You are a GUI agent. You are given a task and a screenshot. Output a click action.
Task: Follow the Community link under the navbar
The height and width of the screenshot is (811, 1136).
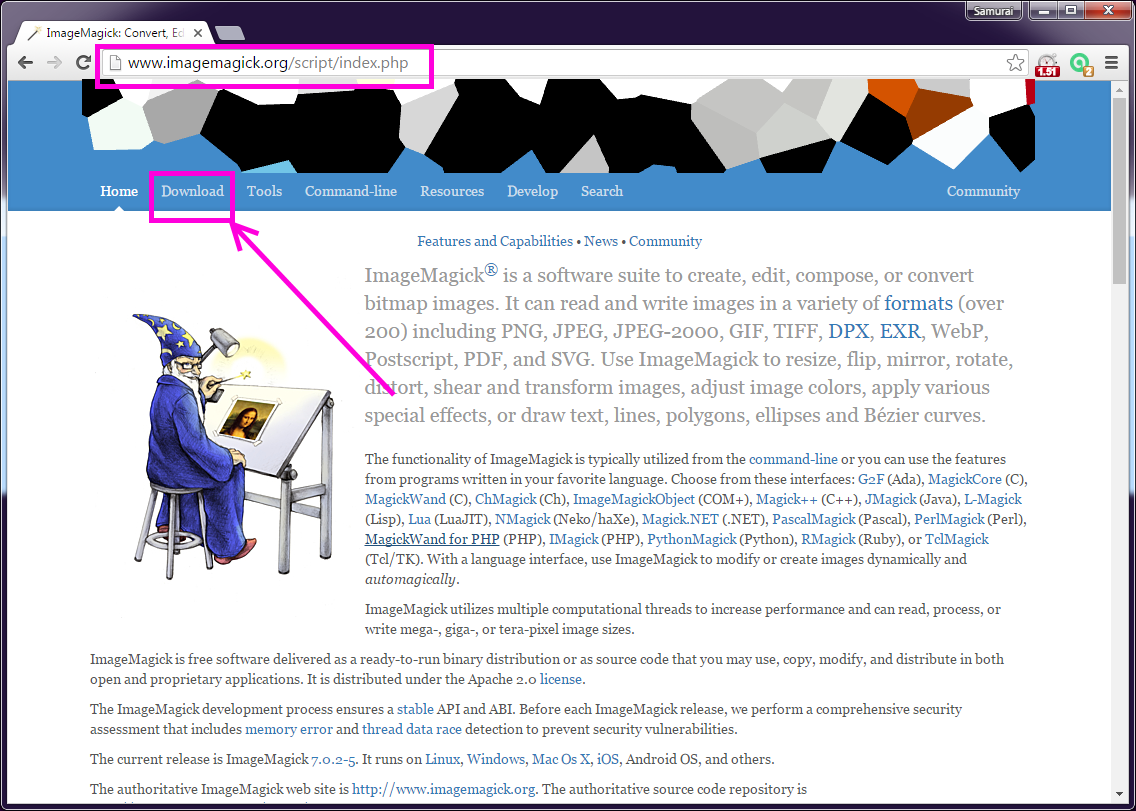pyautogui.click(x=665, y=241)
